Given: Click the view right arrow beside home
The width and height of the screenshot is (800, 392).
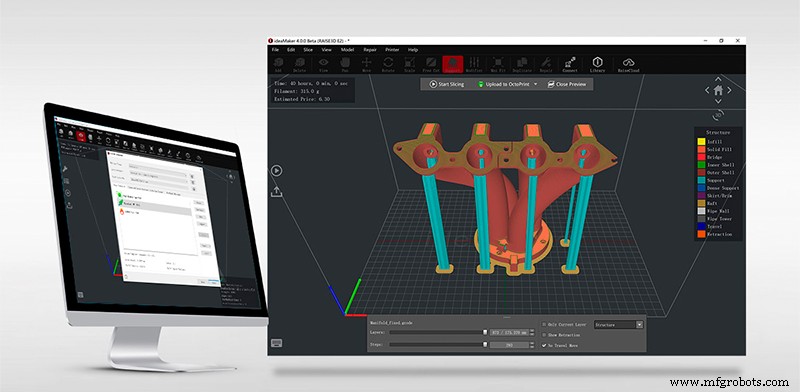Looking at the screenshot, I should (x=729, y=90).
